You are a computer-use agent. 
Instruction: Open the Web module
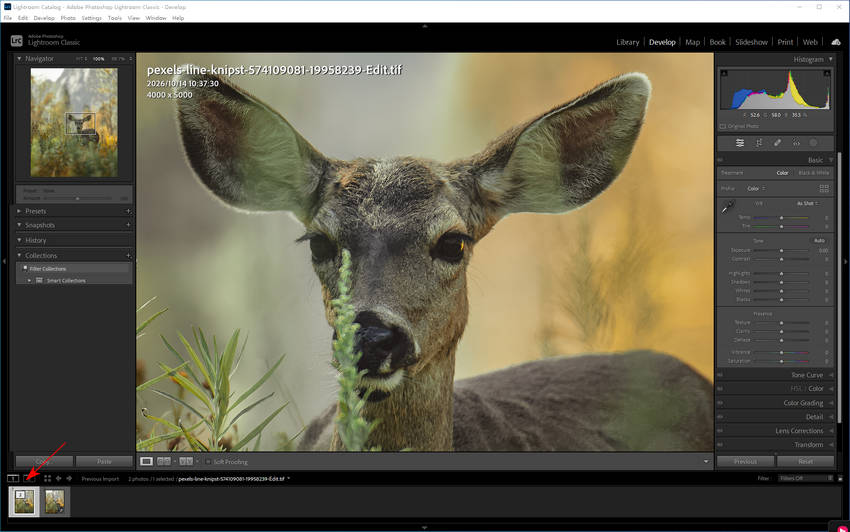pyautogui.click(x=810, y=42)
